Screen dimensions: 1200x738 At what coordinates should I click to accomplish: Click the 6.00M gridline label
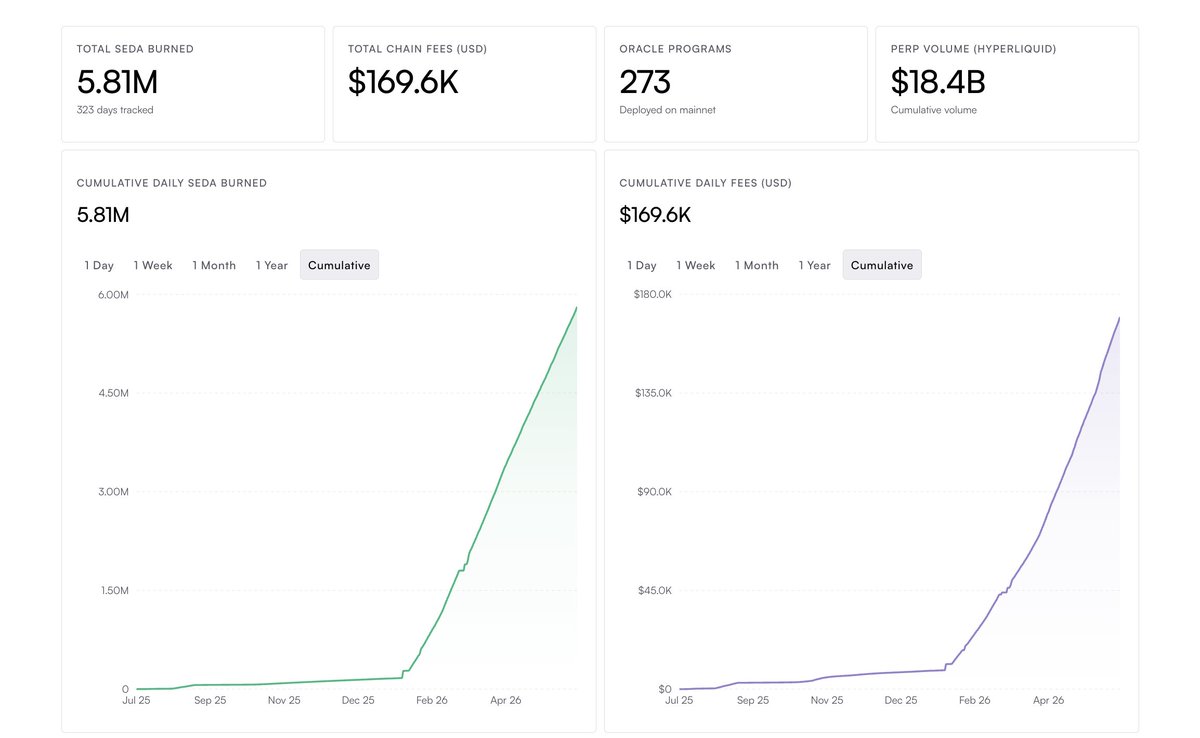[x=113, y=294]
